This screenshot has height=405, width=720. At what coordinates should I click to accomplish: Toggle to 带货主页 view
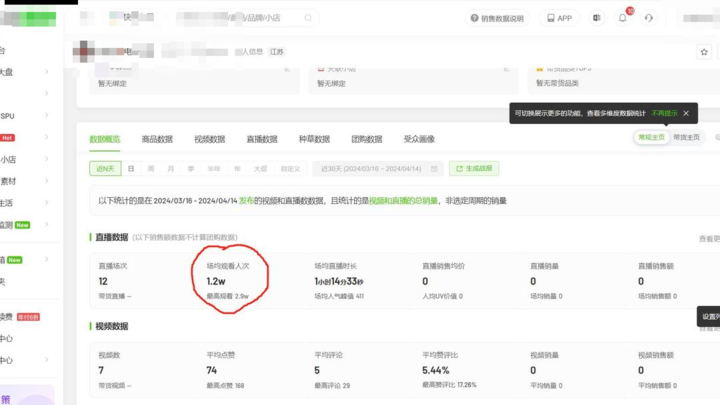click(x=686, y=137)
